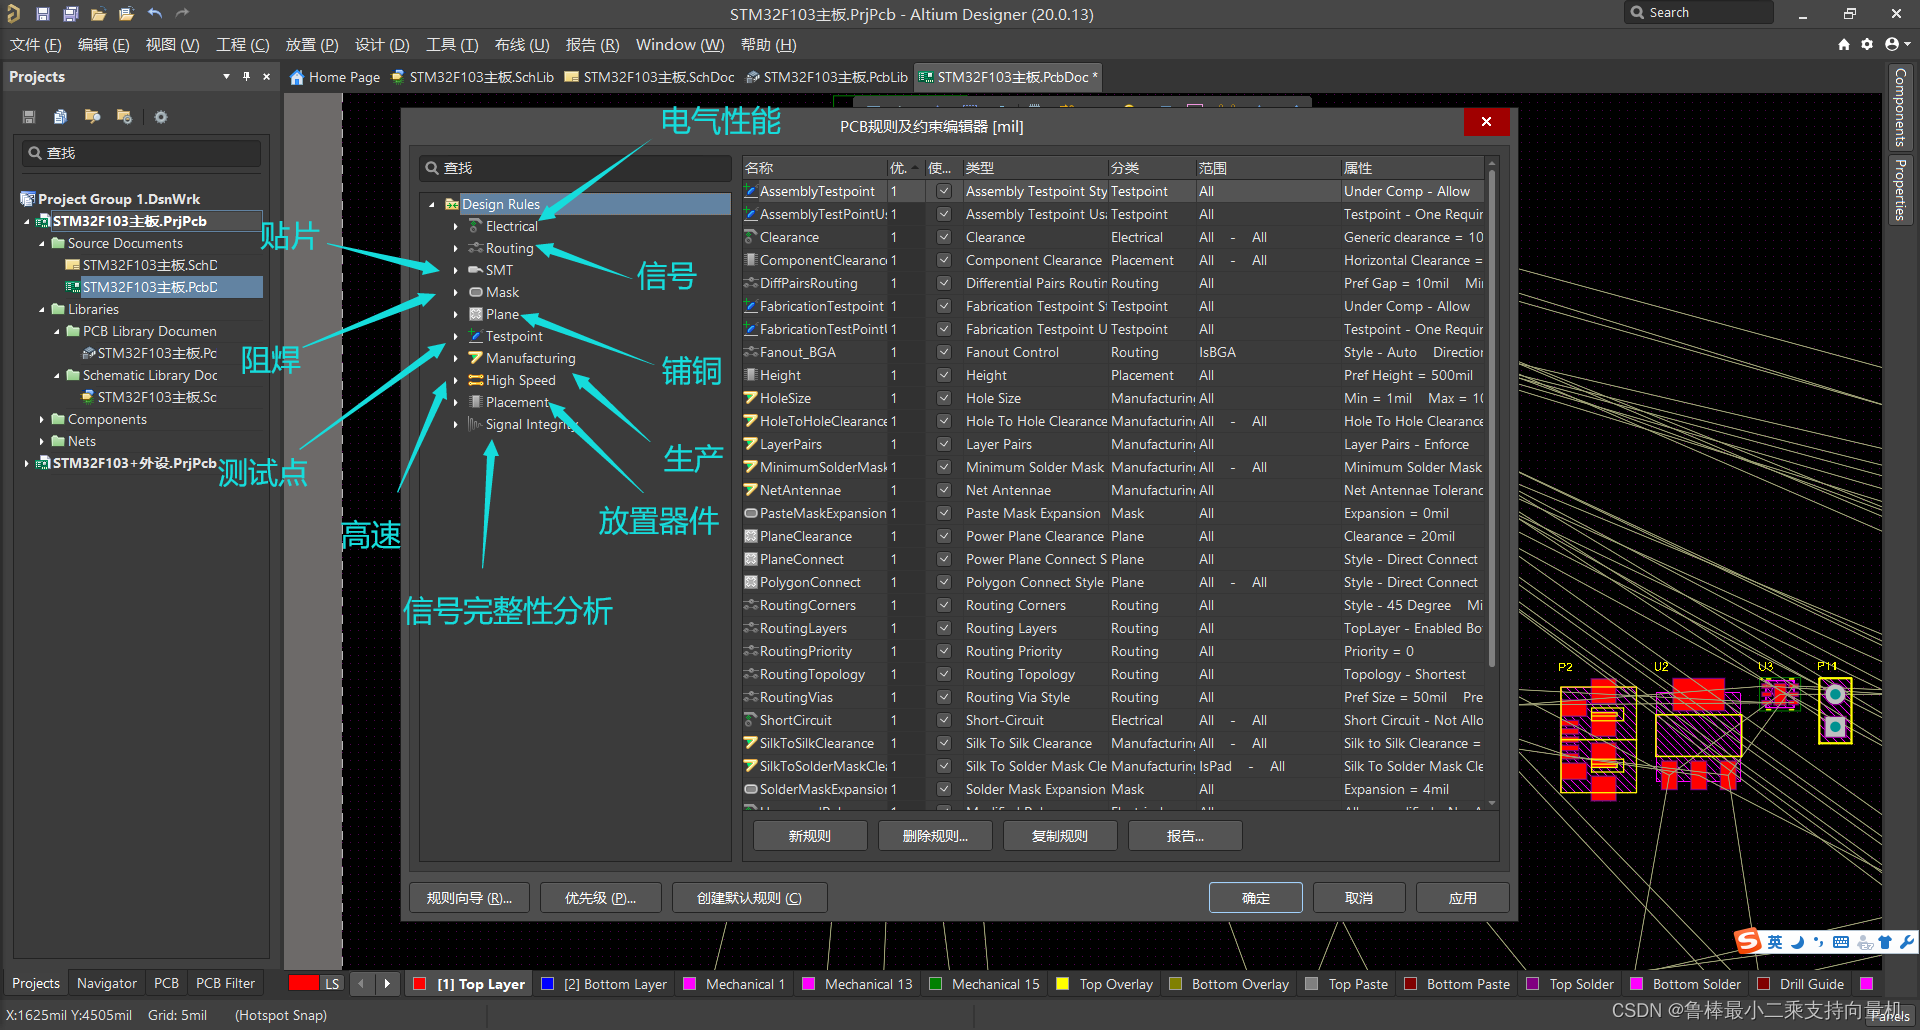The width and height of the screenshot is (1920, 1030).
Task: Click Bottom Layer blue color swatch
Action: pyautogui.click(x=548, y=984)
